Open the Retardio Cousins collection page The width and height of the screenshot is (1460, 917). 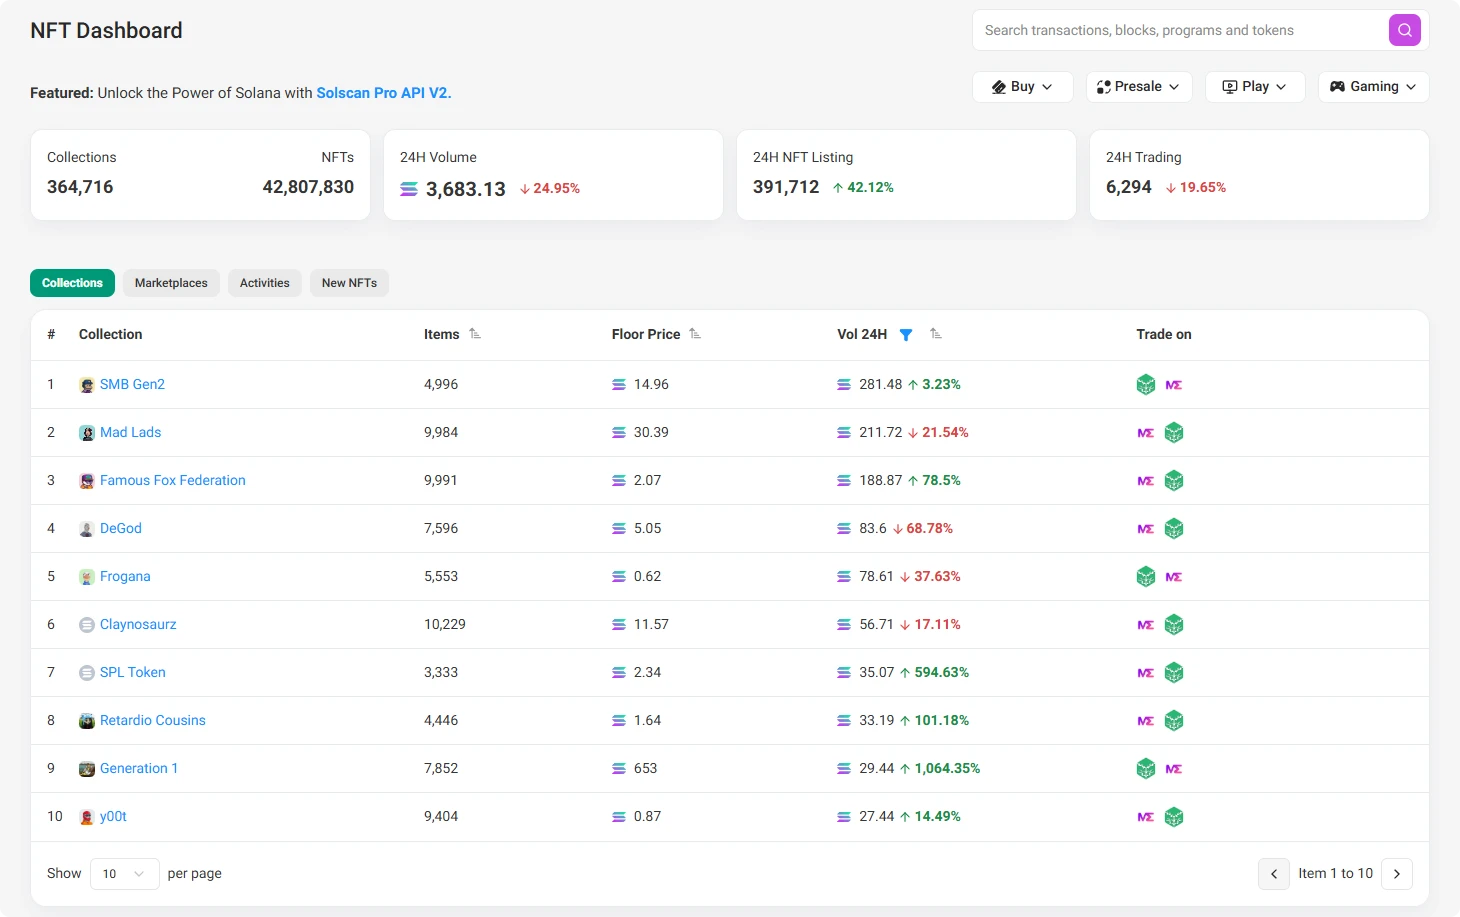coord(152,720)
